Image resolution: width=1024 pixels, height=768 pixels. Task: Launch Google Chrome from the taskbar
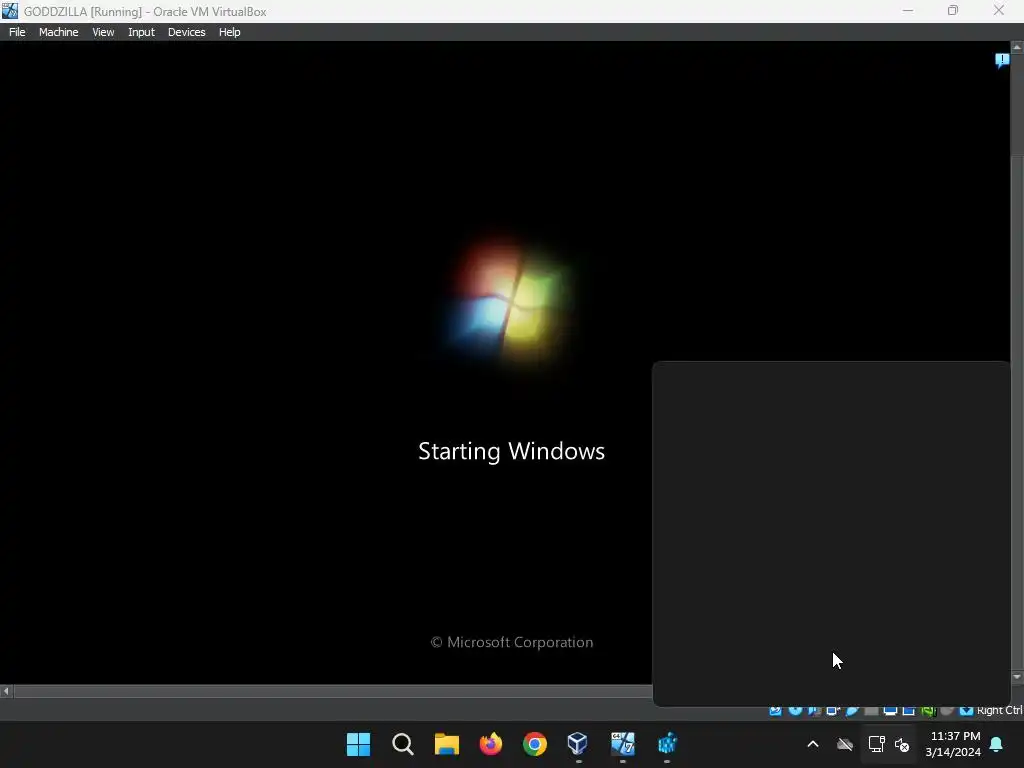(x=534, y=744)
